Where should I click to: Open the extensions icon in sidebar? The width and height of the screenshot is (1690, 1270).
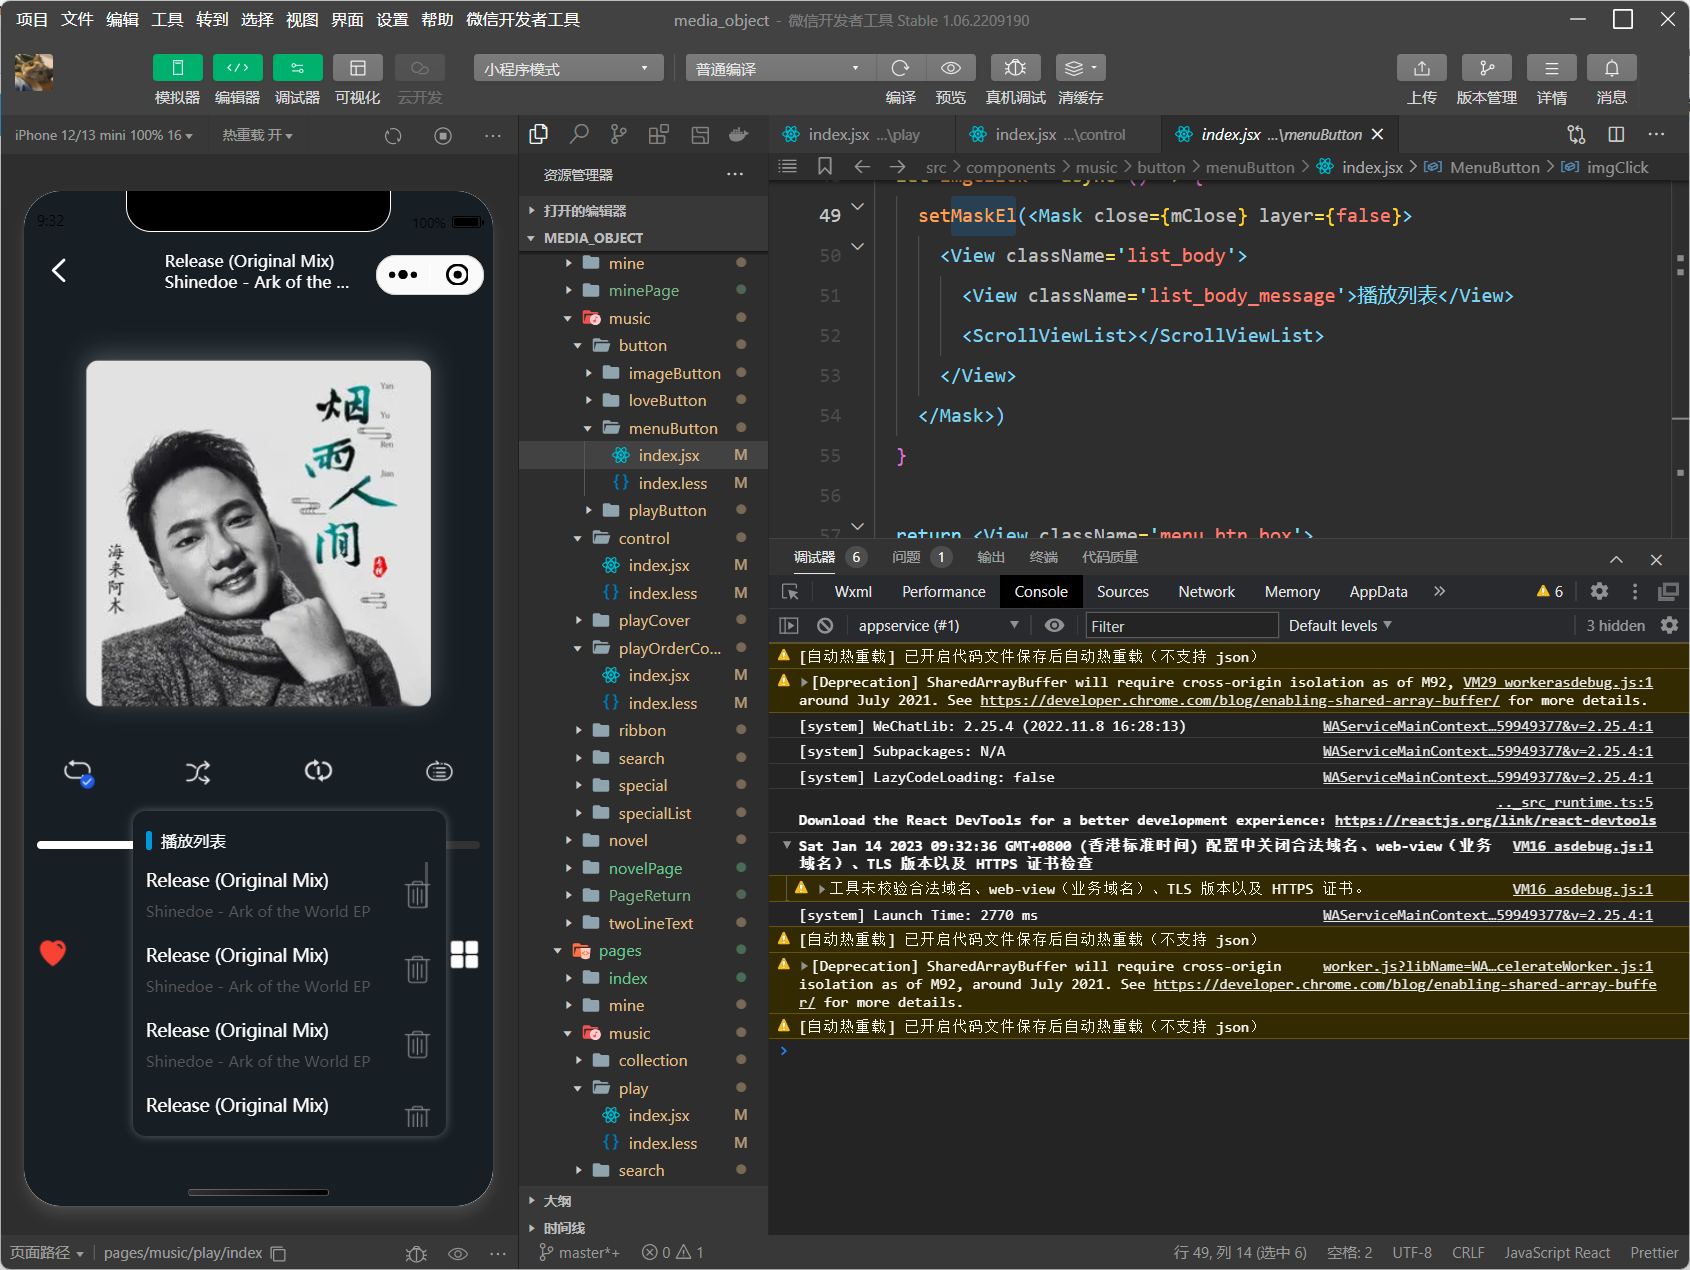point(659,134)
